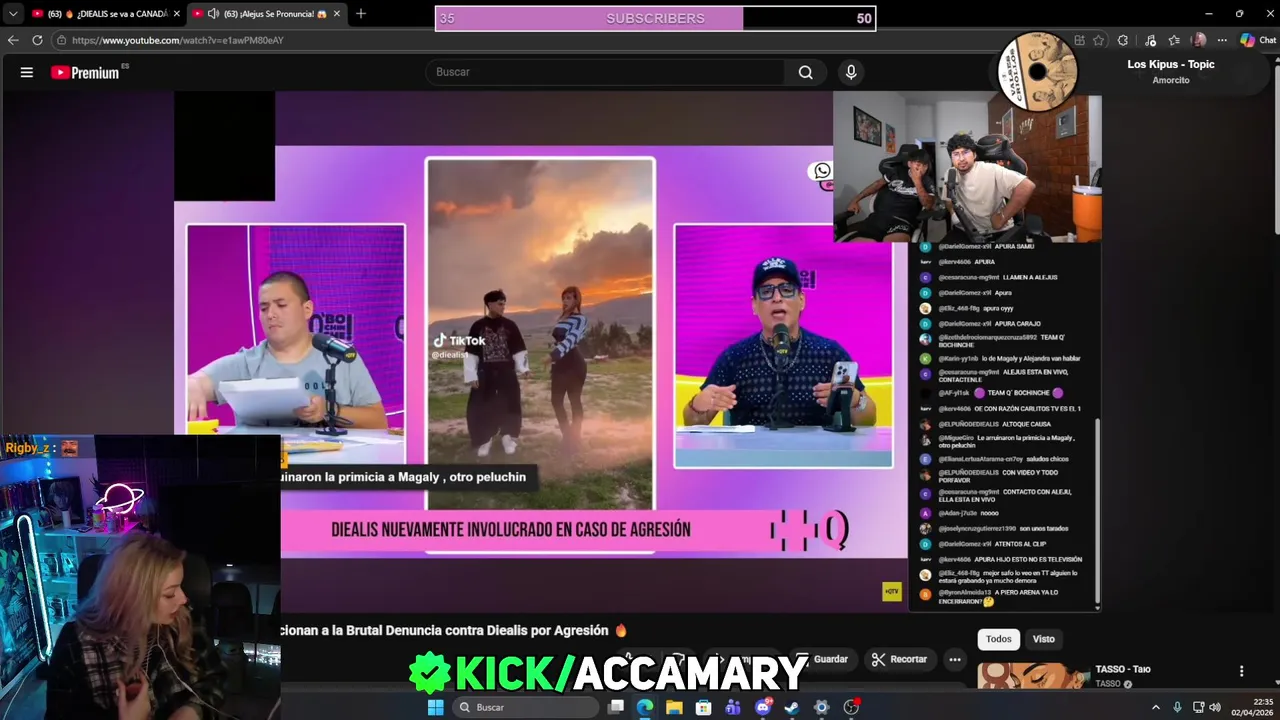The image size is (1280, 720).
Task: Save the video with the Guardar button
Action: (x=822, y=659)
